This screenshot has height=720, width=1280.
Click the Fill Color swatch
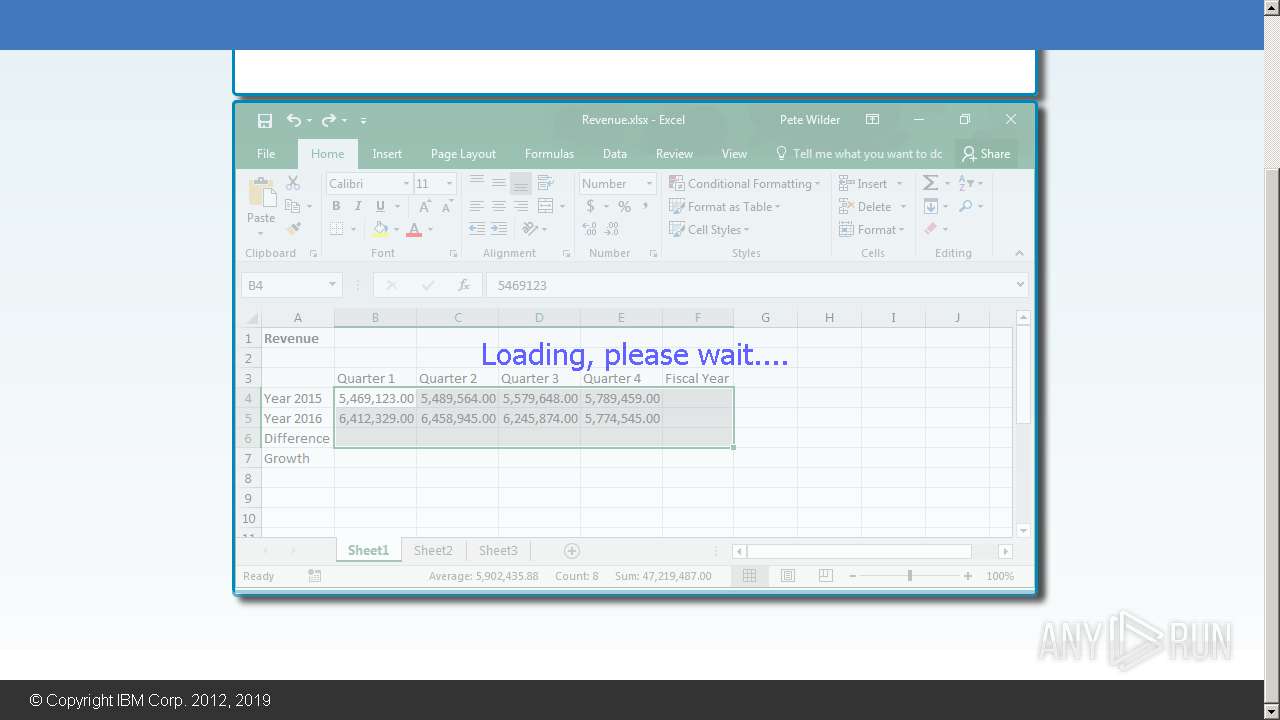tap(380, 229)
